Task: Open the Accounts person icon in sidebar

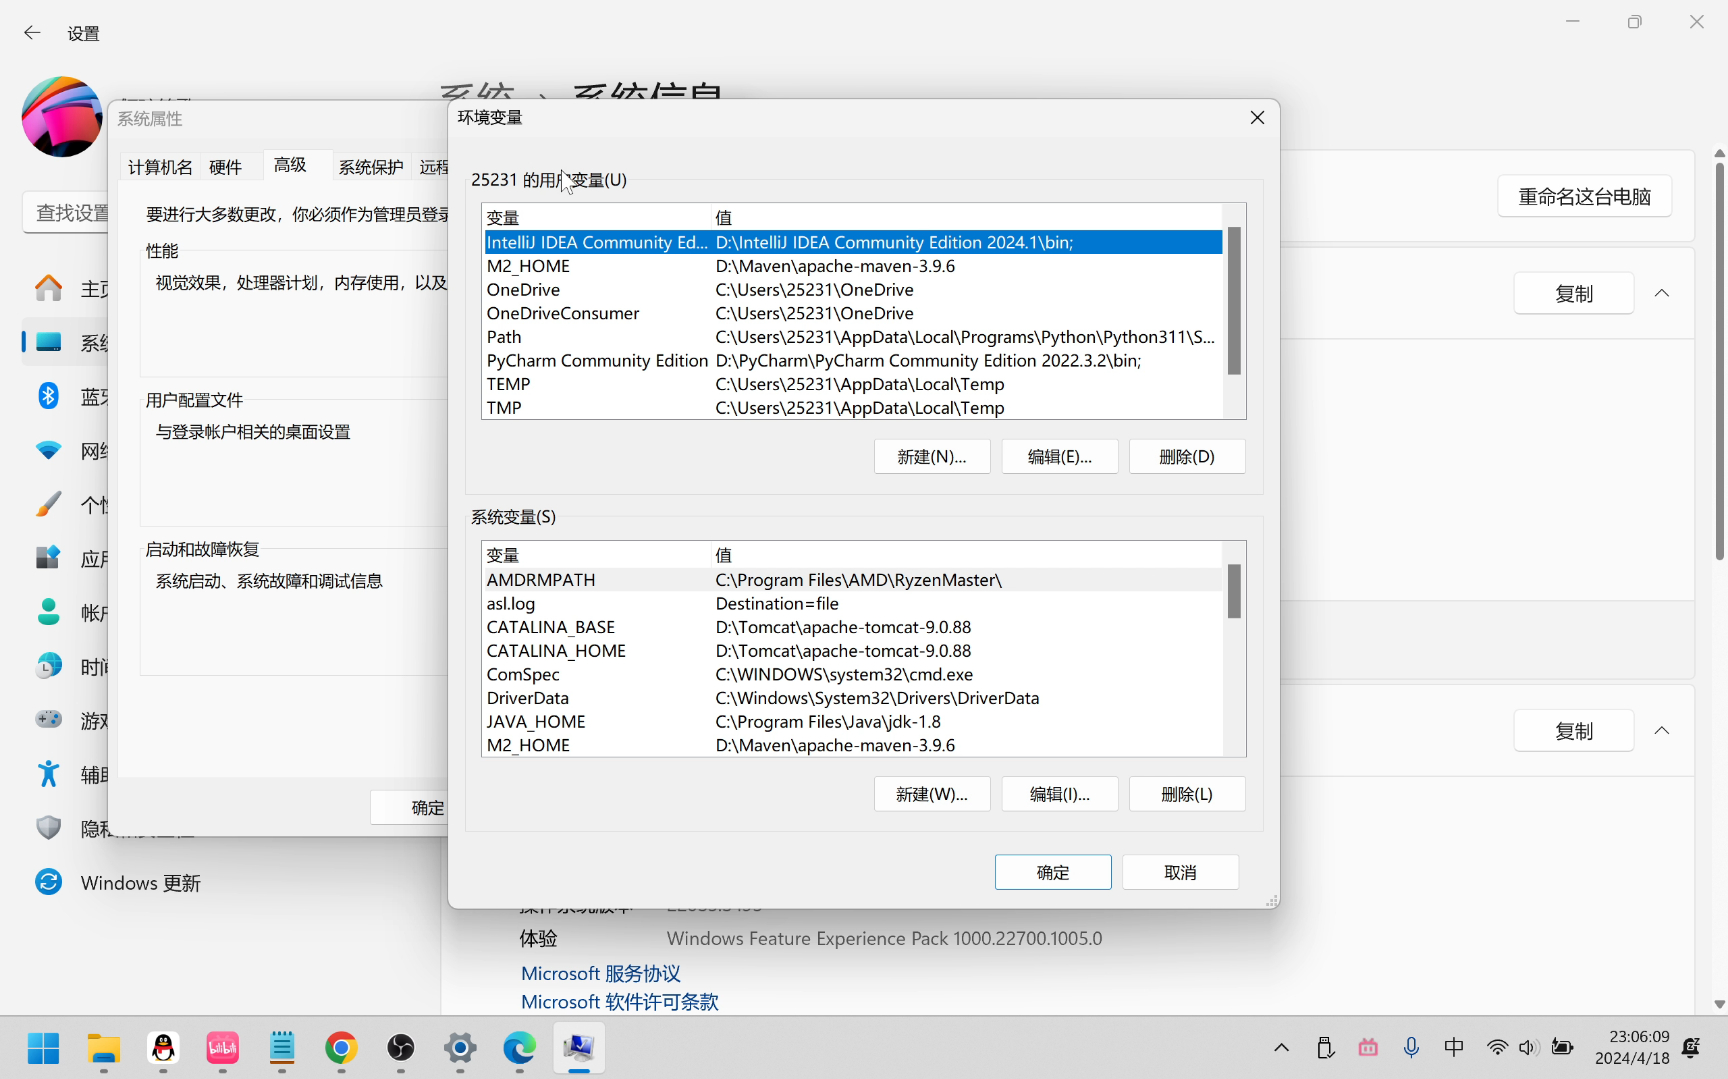Action: point(48,612)
